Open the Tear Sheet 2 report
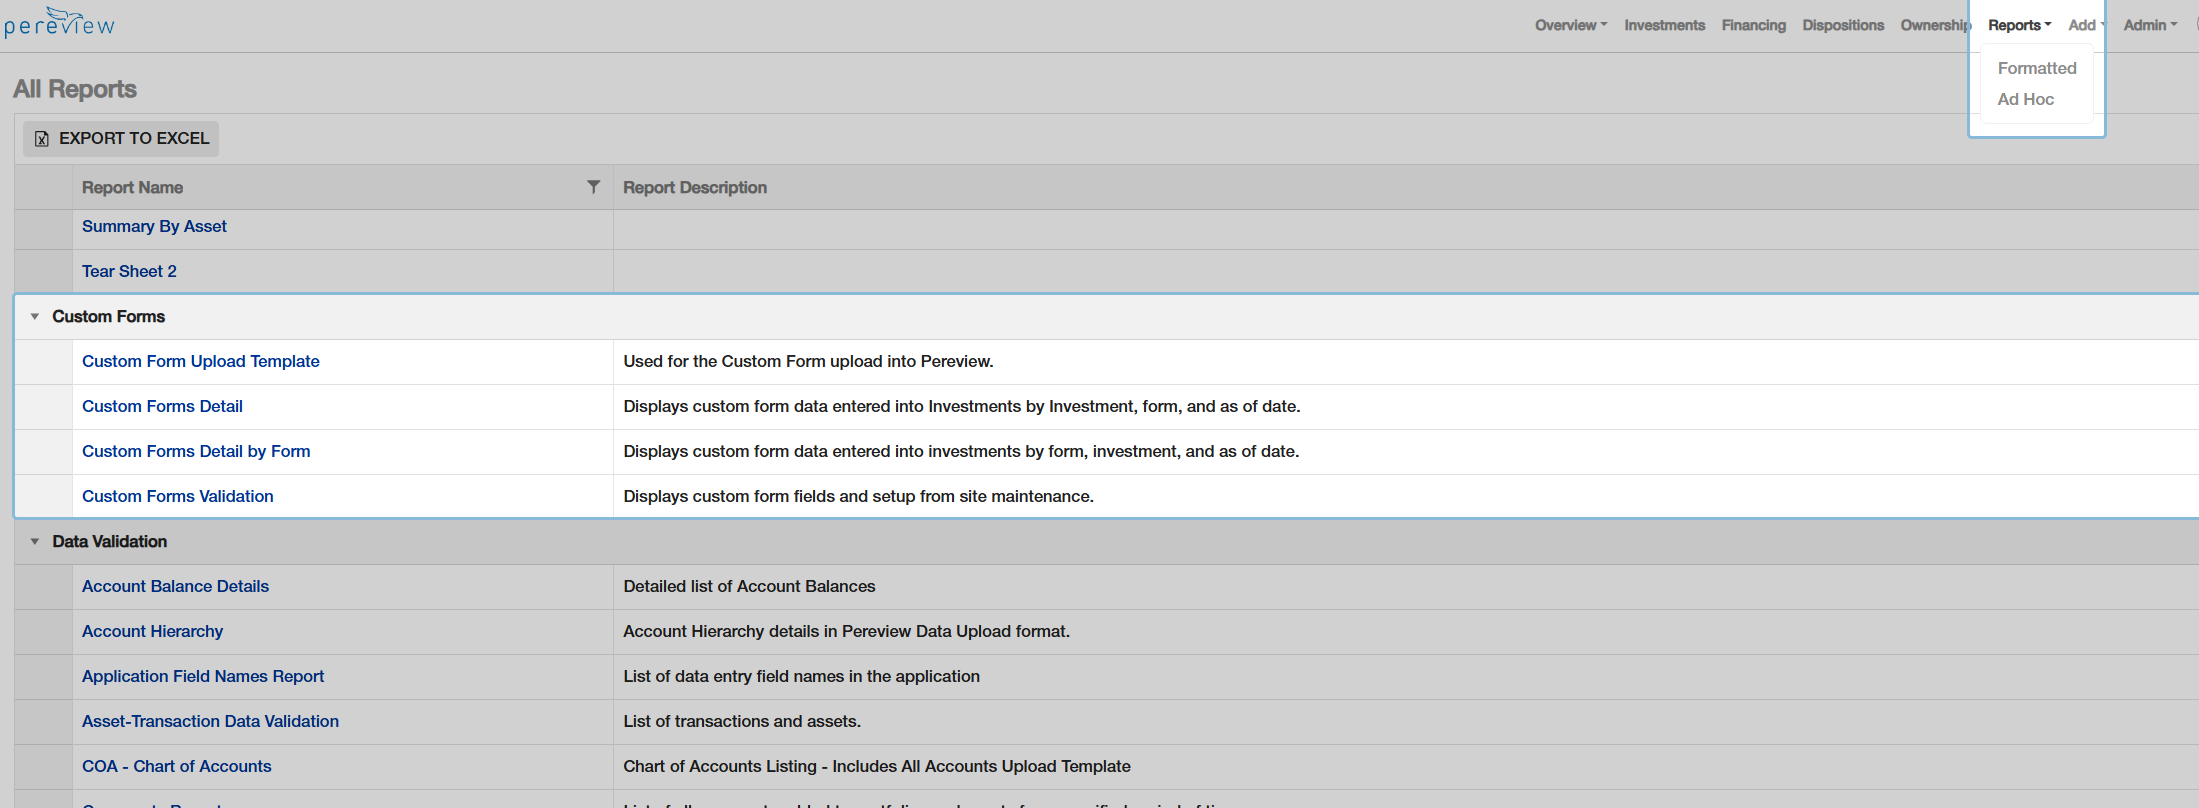2199x808 pixels. tap(129, 271)
